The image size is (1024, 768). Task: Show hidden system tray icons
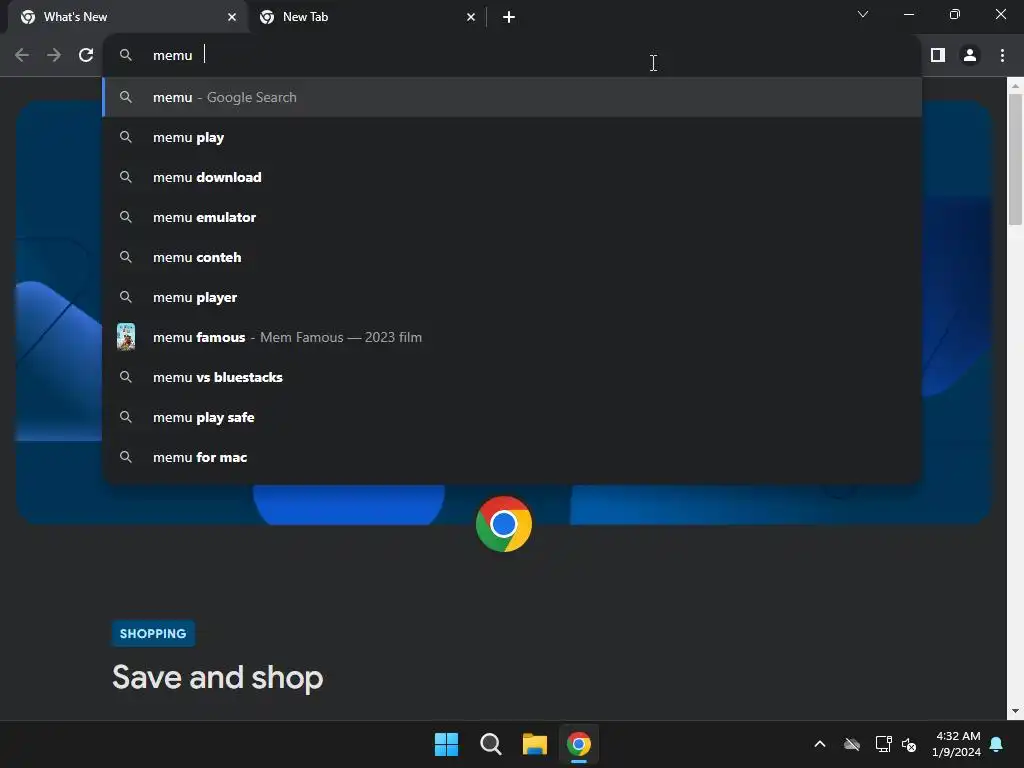tap(820, 744)
